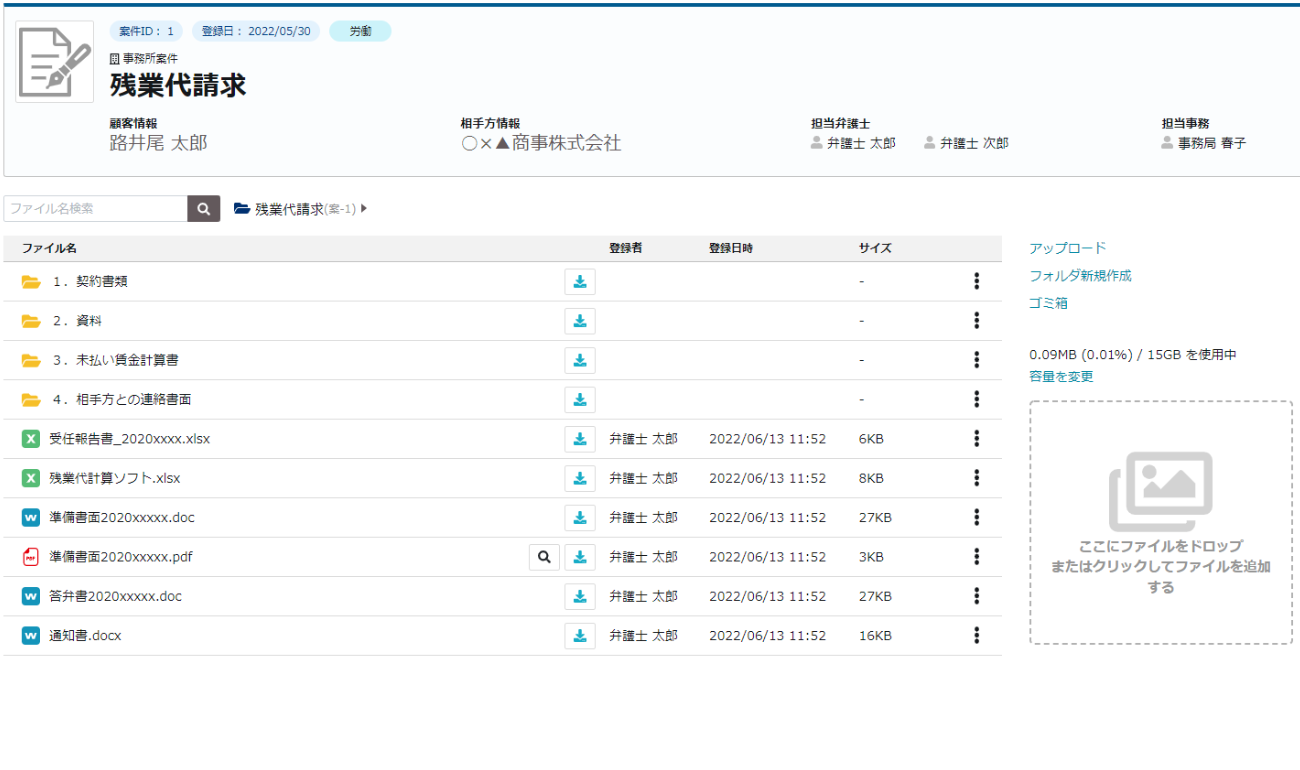
Task: Download 受任報告書_2020xxxx.xlsx
Action: pos(580,439)
